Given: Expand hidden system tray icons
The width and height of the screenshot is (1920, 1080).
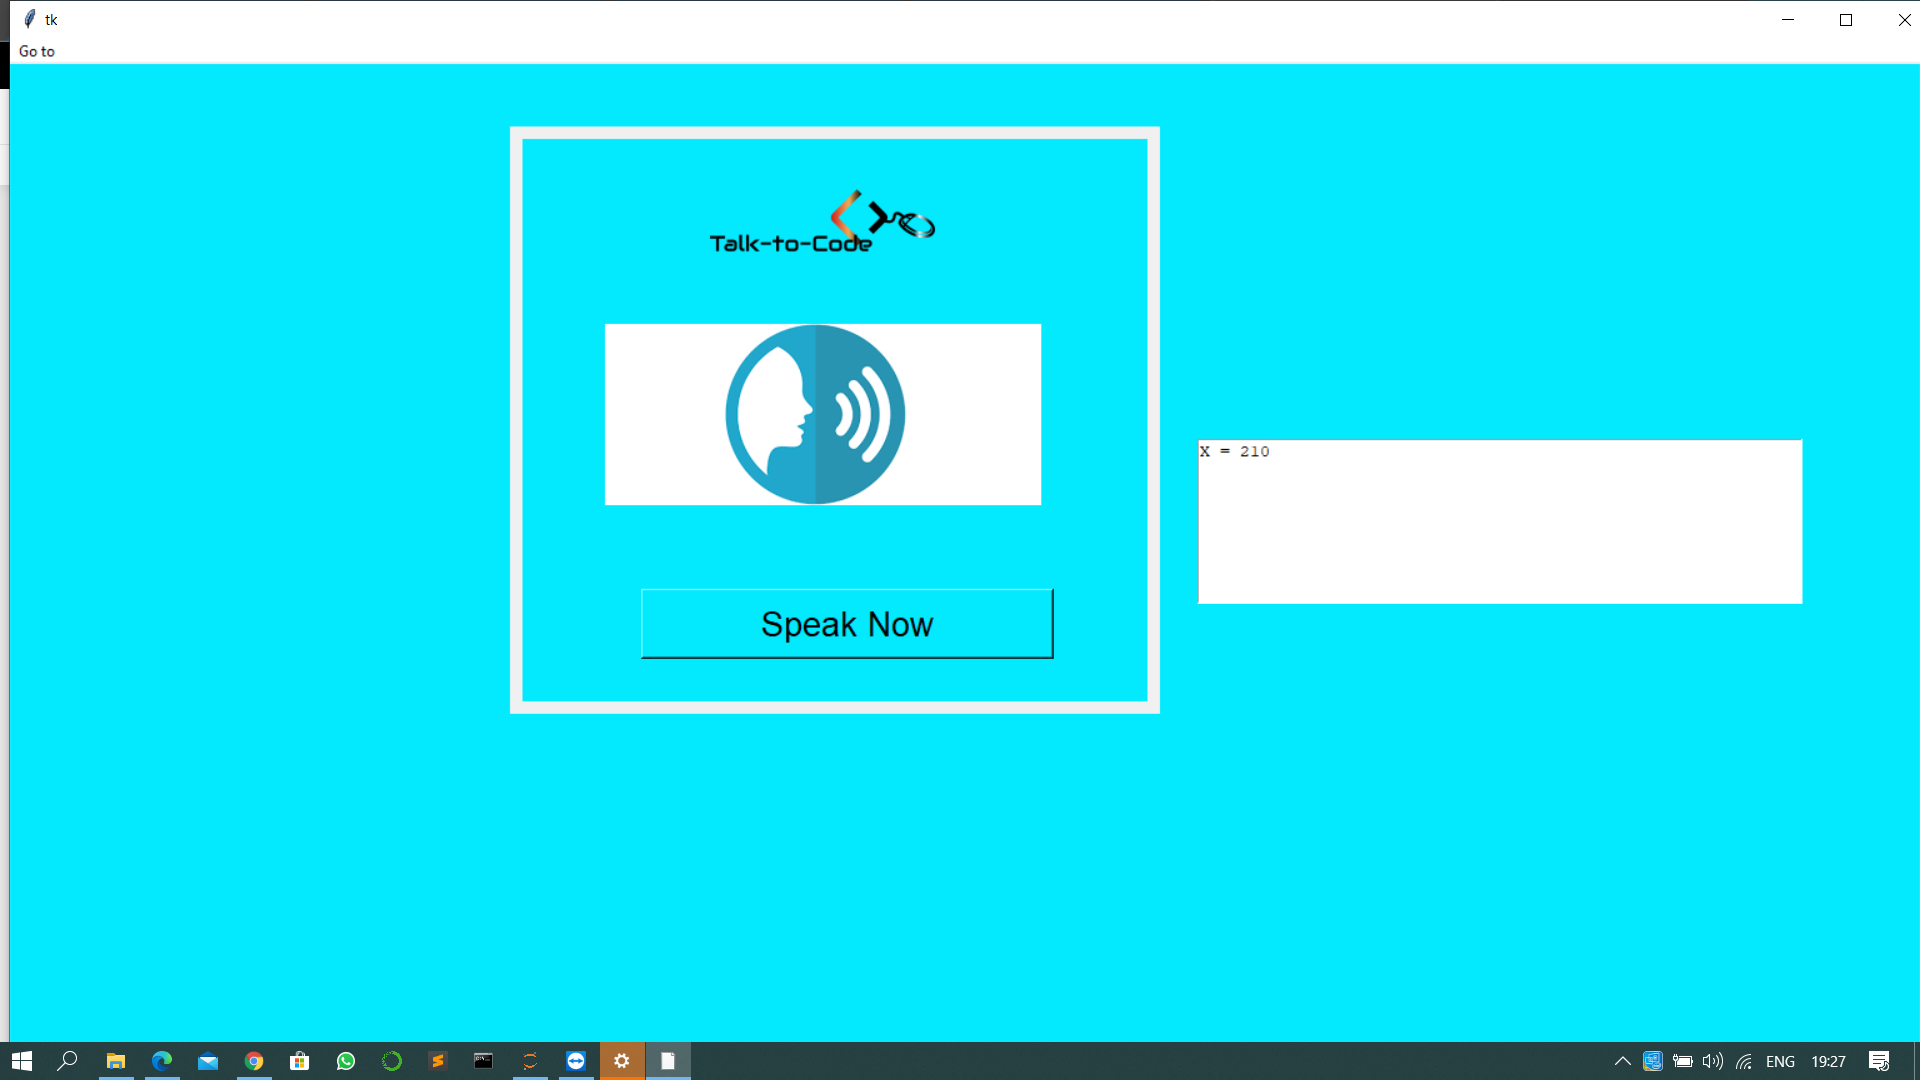Looking at the screenshot, I should click(1622, 1061).
